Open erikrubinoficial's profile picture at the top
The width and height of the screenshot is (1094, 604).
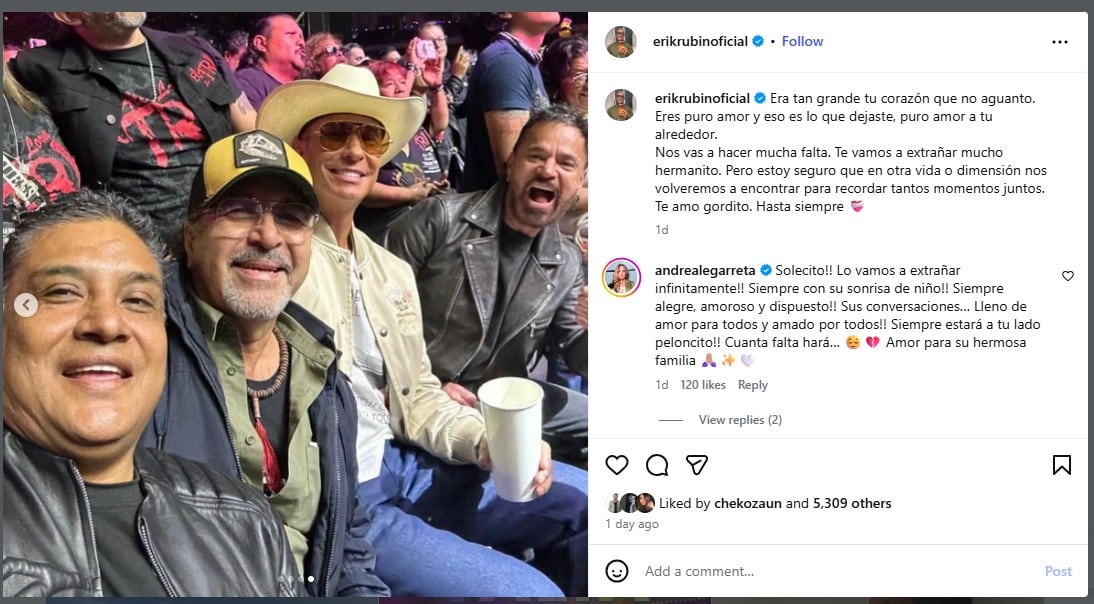point(621,41)
